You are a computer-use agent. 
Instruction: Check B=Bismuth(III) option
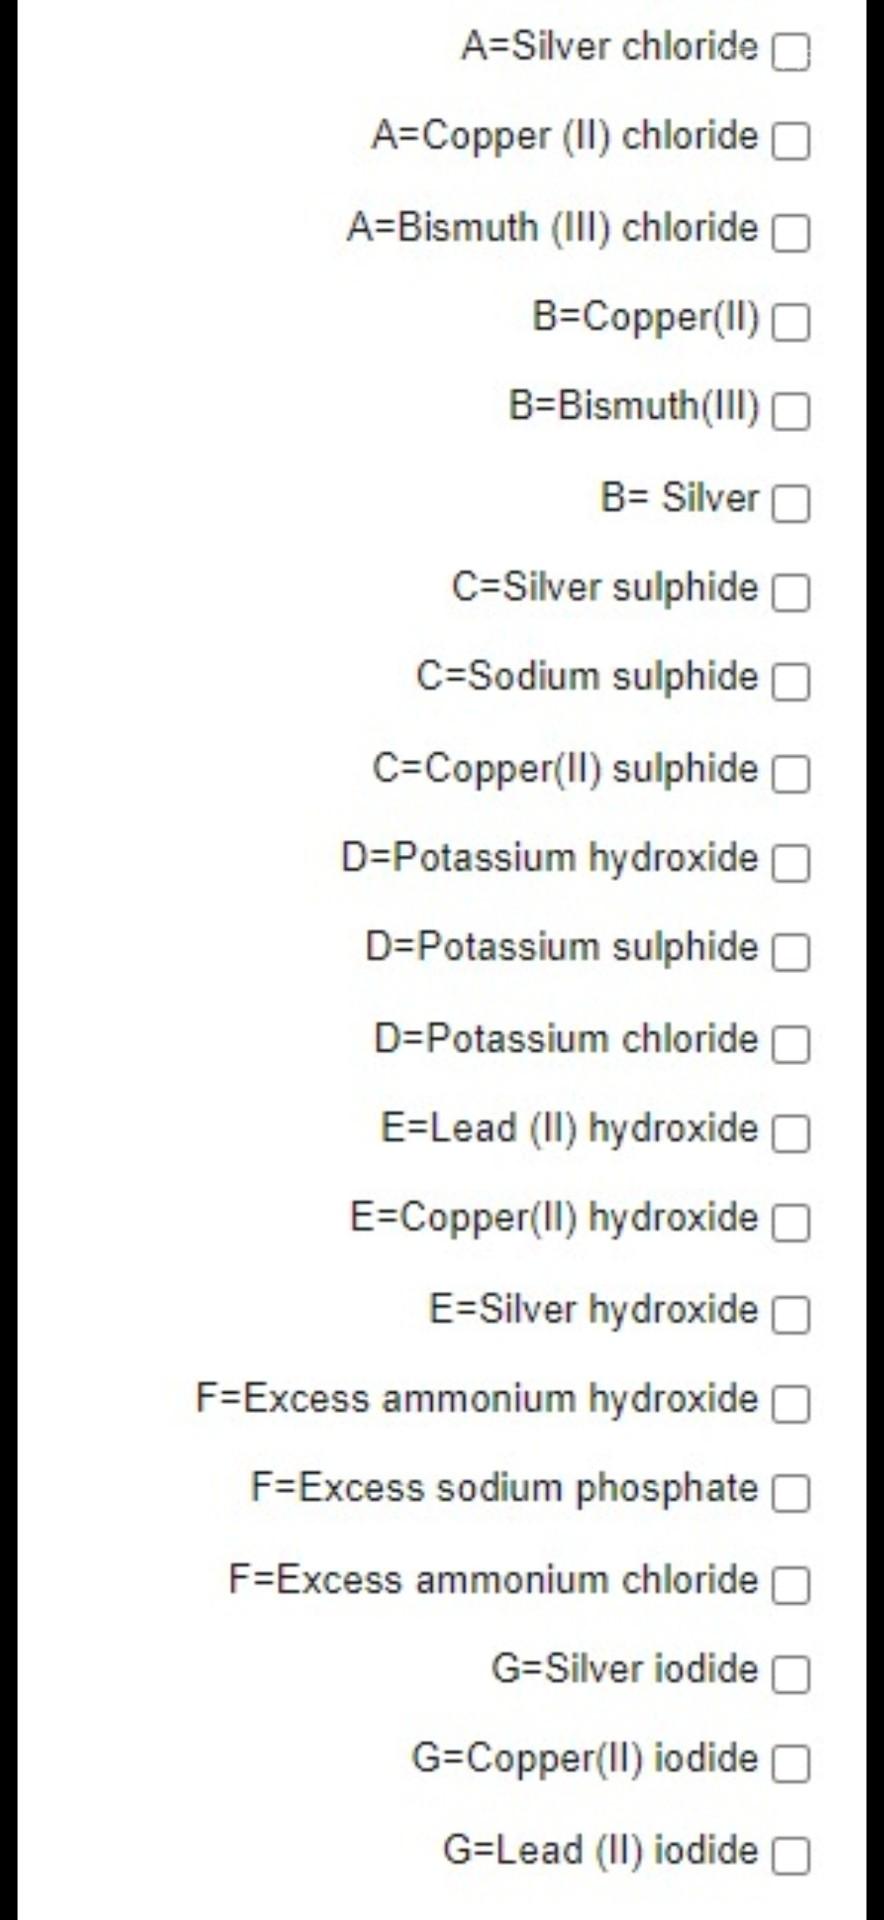pos(791,413)
